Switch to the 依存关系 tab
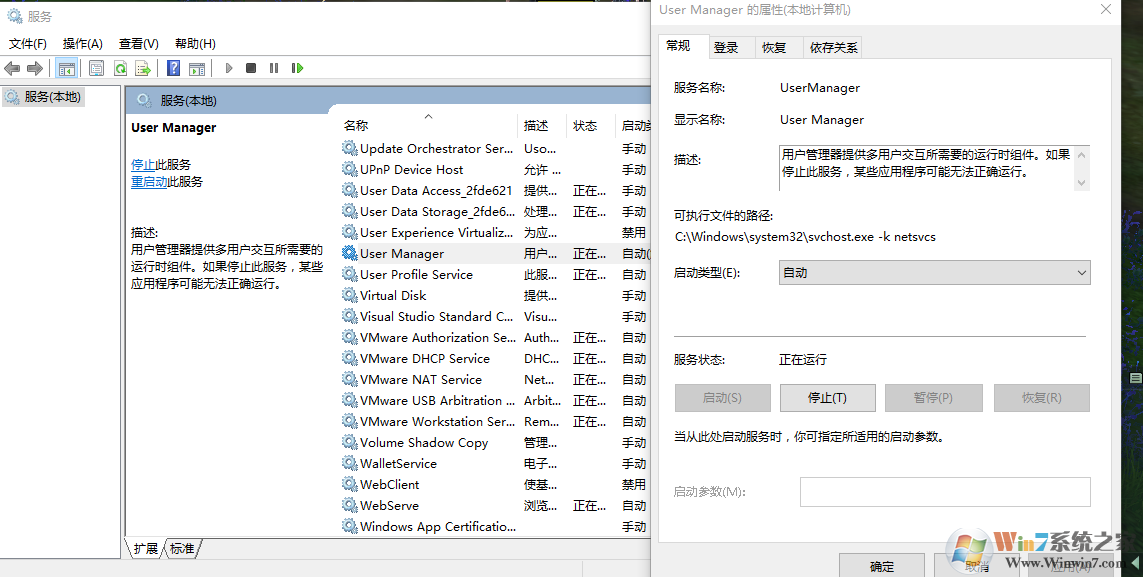 coord(833,48)
